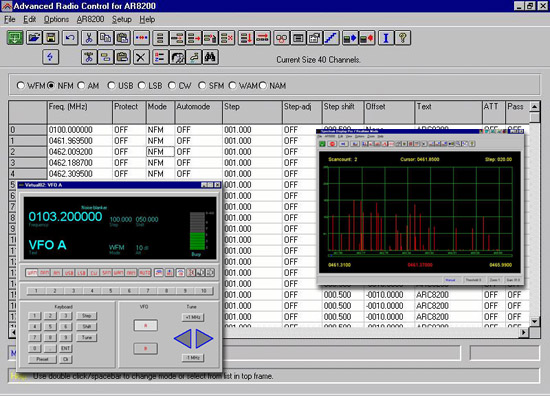Click the channel table scroll up arrow
Screen dimensions: 550x396
(x=535, y=106)
